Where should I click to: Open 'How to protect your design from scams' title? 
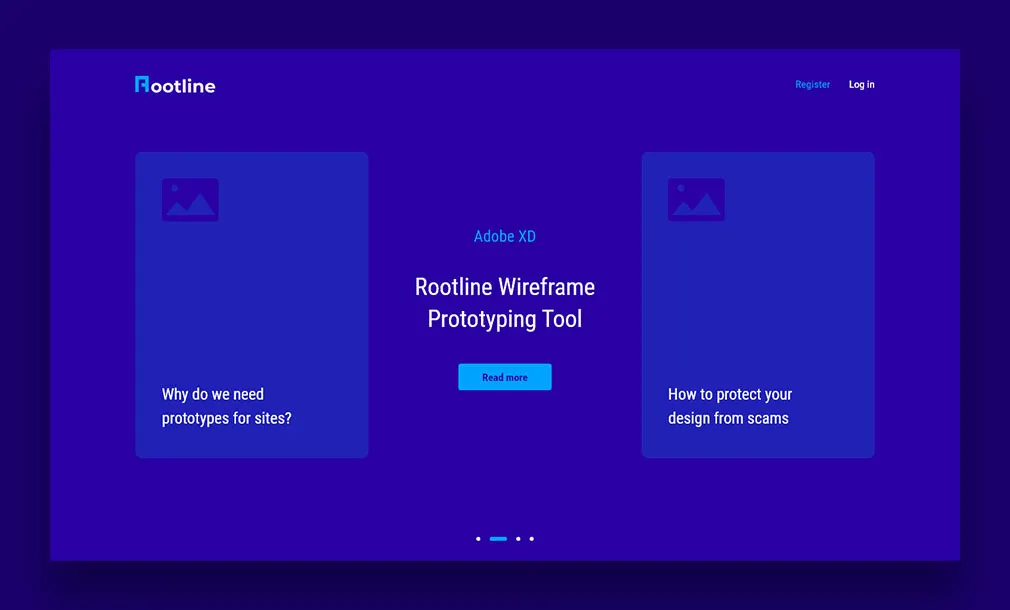coord(730,406)
